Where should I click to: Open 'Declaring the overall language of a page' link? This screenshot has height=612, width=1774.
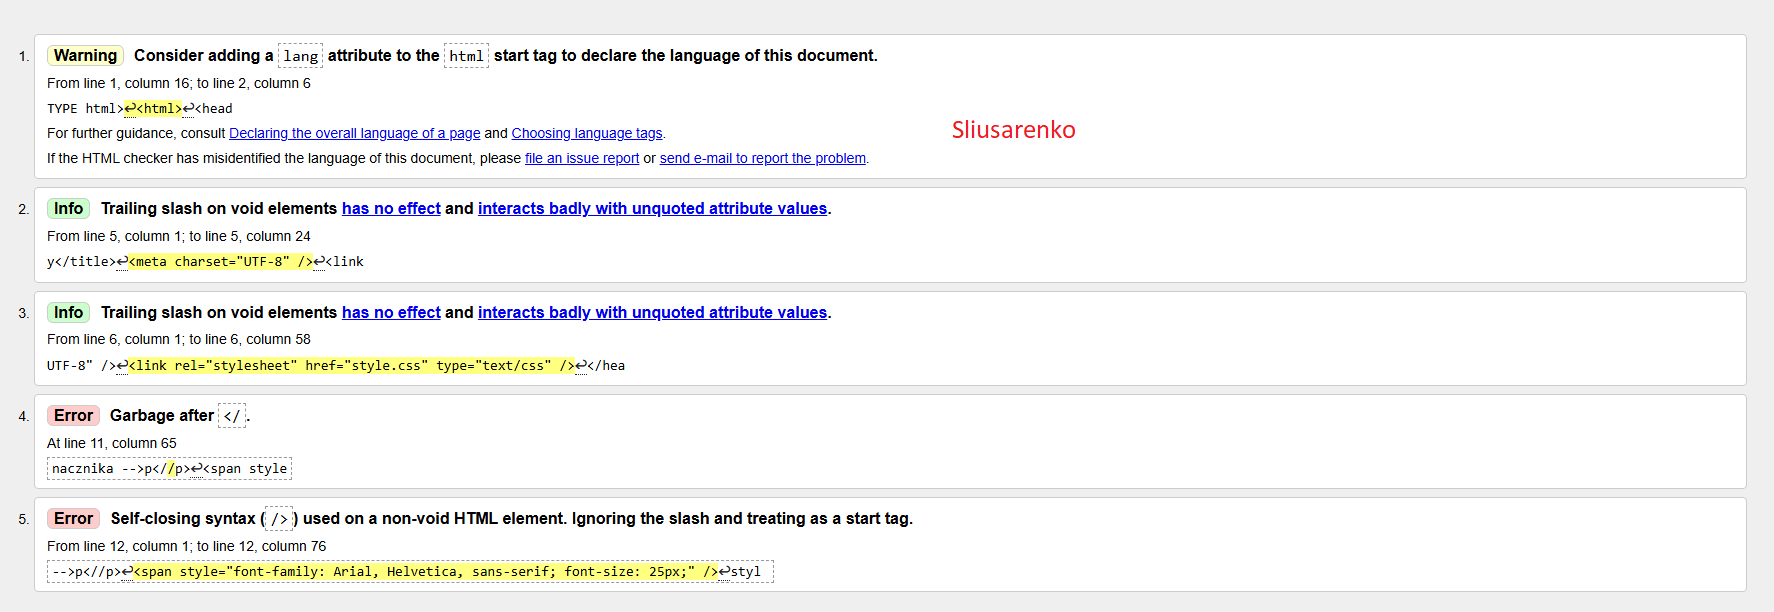[354, 133]
